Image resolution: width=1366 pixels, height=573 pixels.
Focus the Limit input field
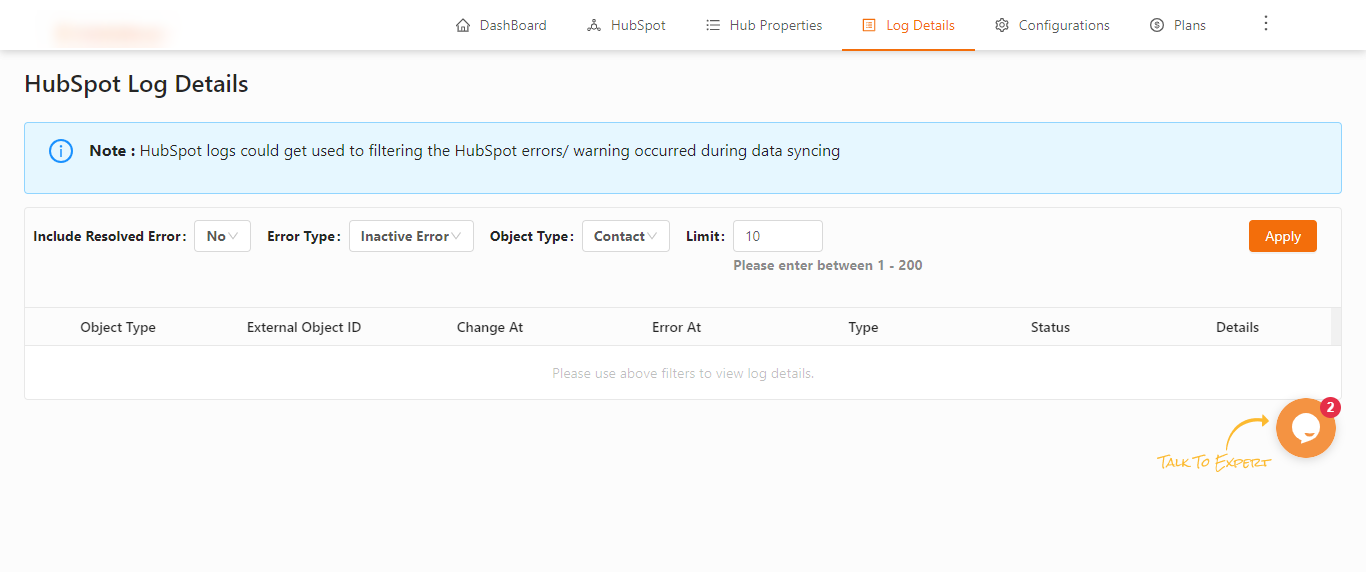(x=778, y=236)
